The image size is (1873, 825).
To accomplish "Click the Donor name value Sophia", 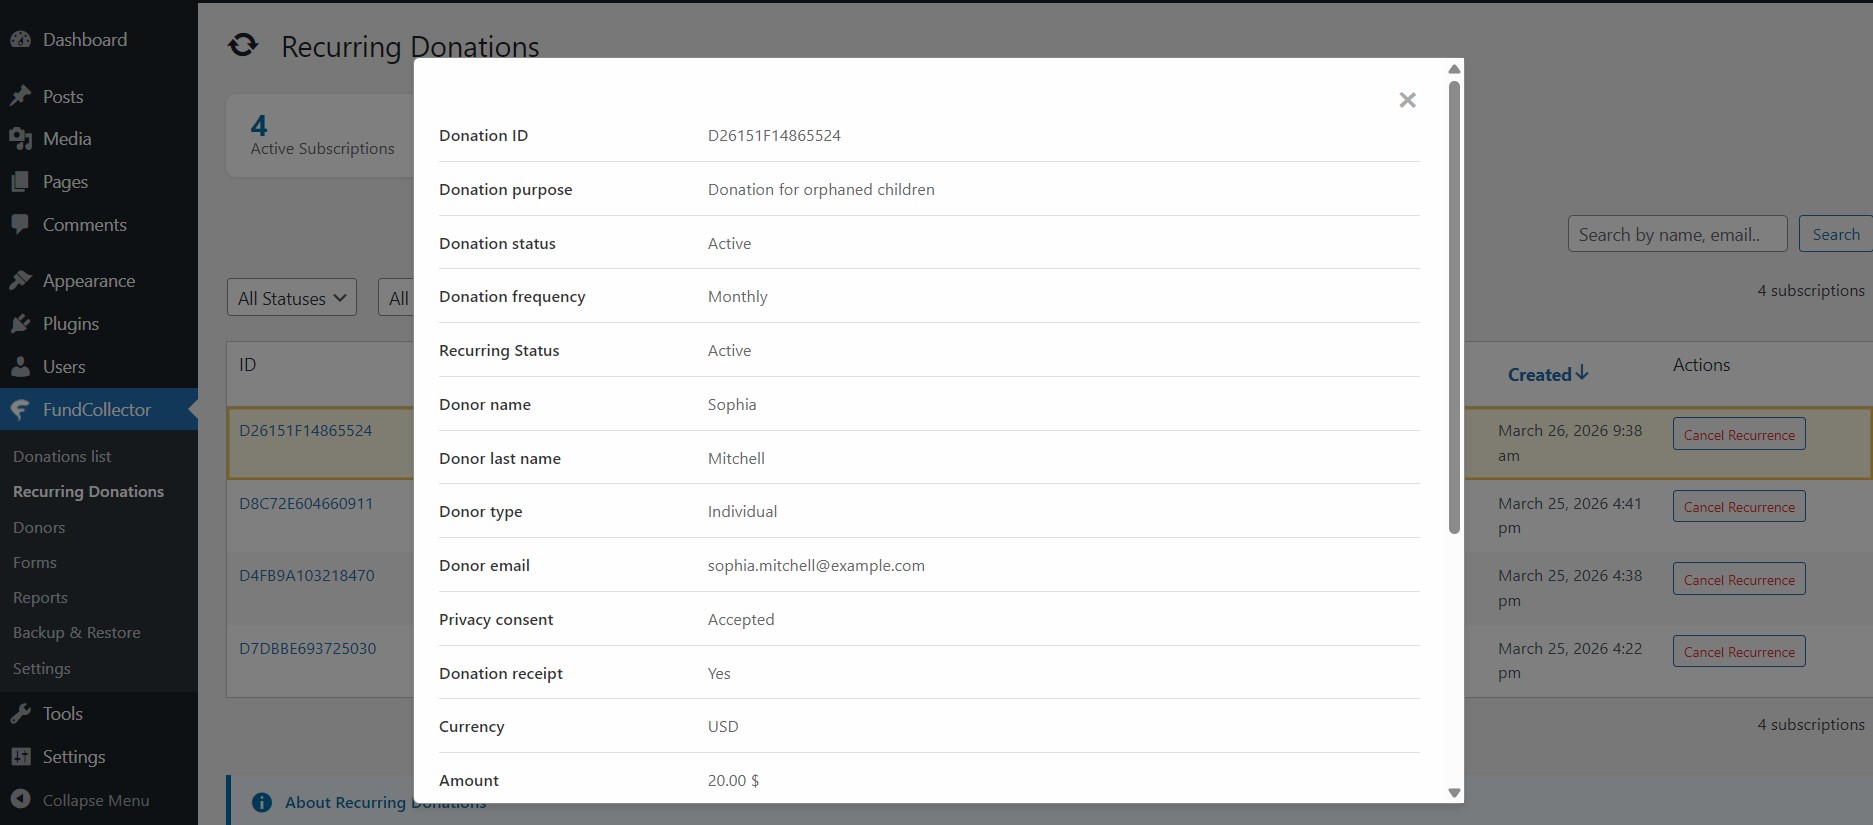I will [732, 405].
